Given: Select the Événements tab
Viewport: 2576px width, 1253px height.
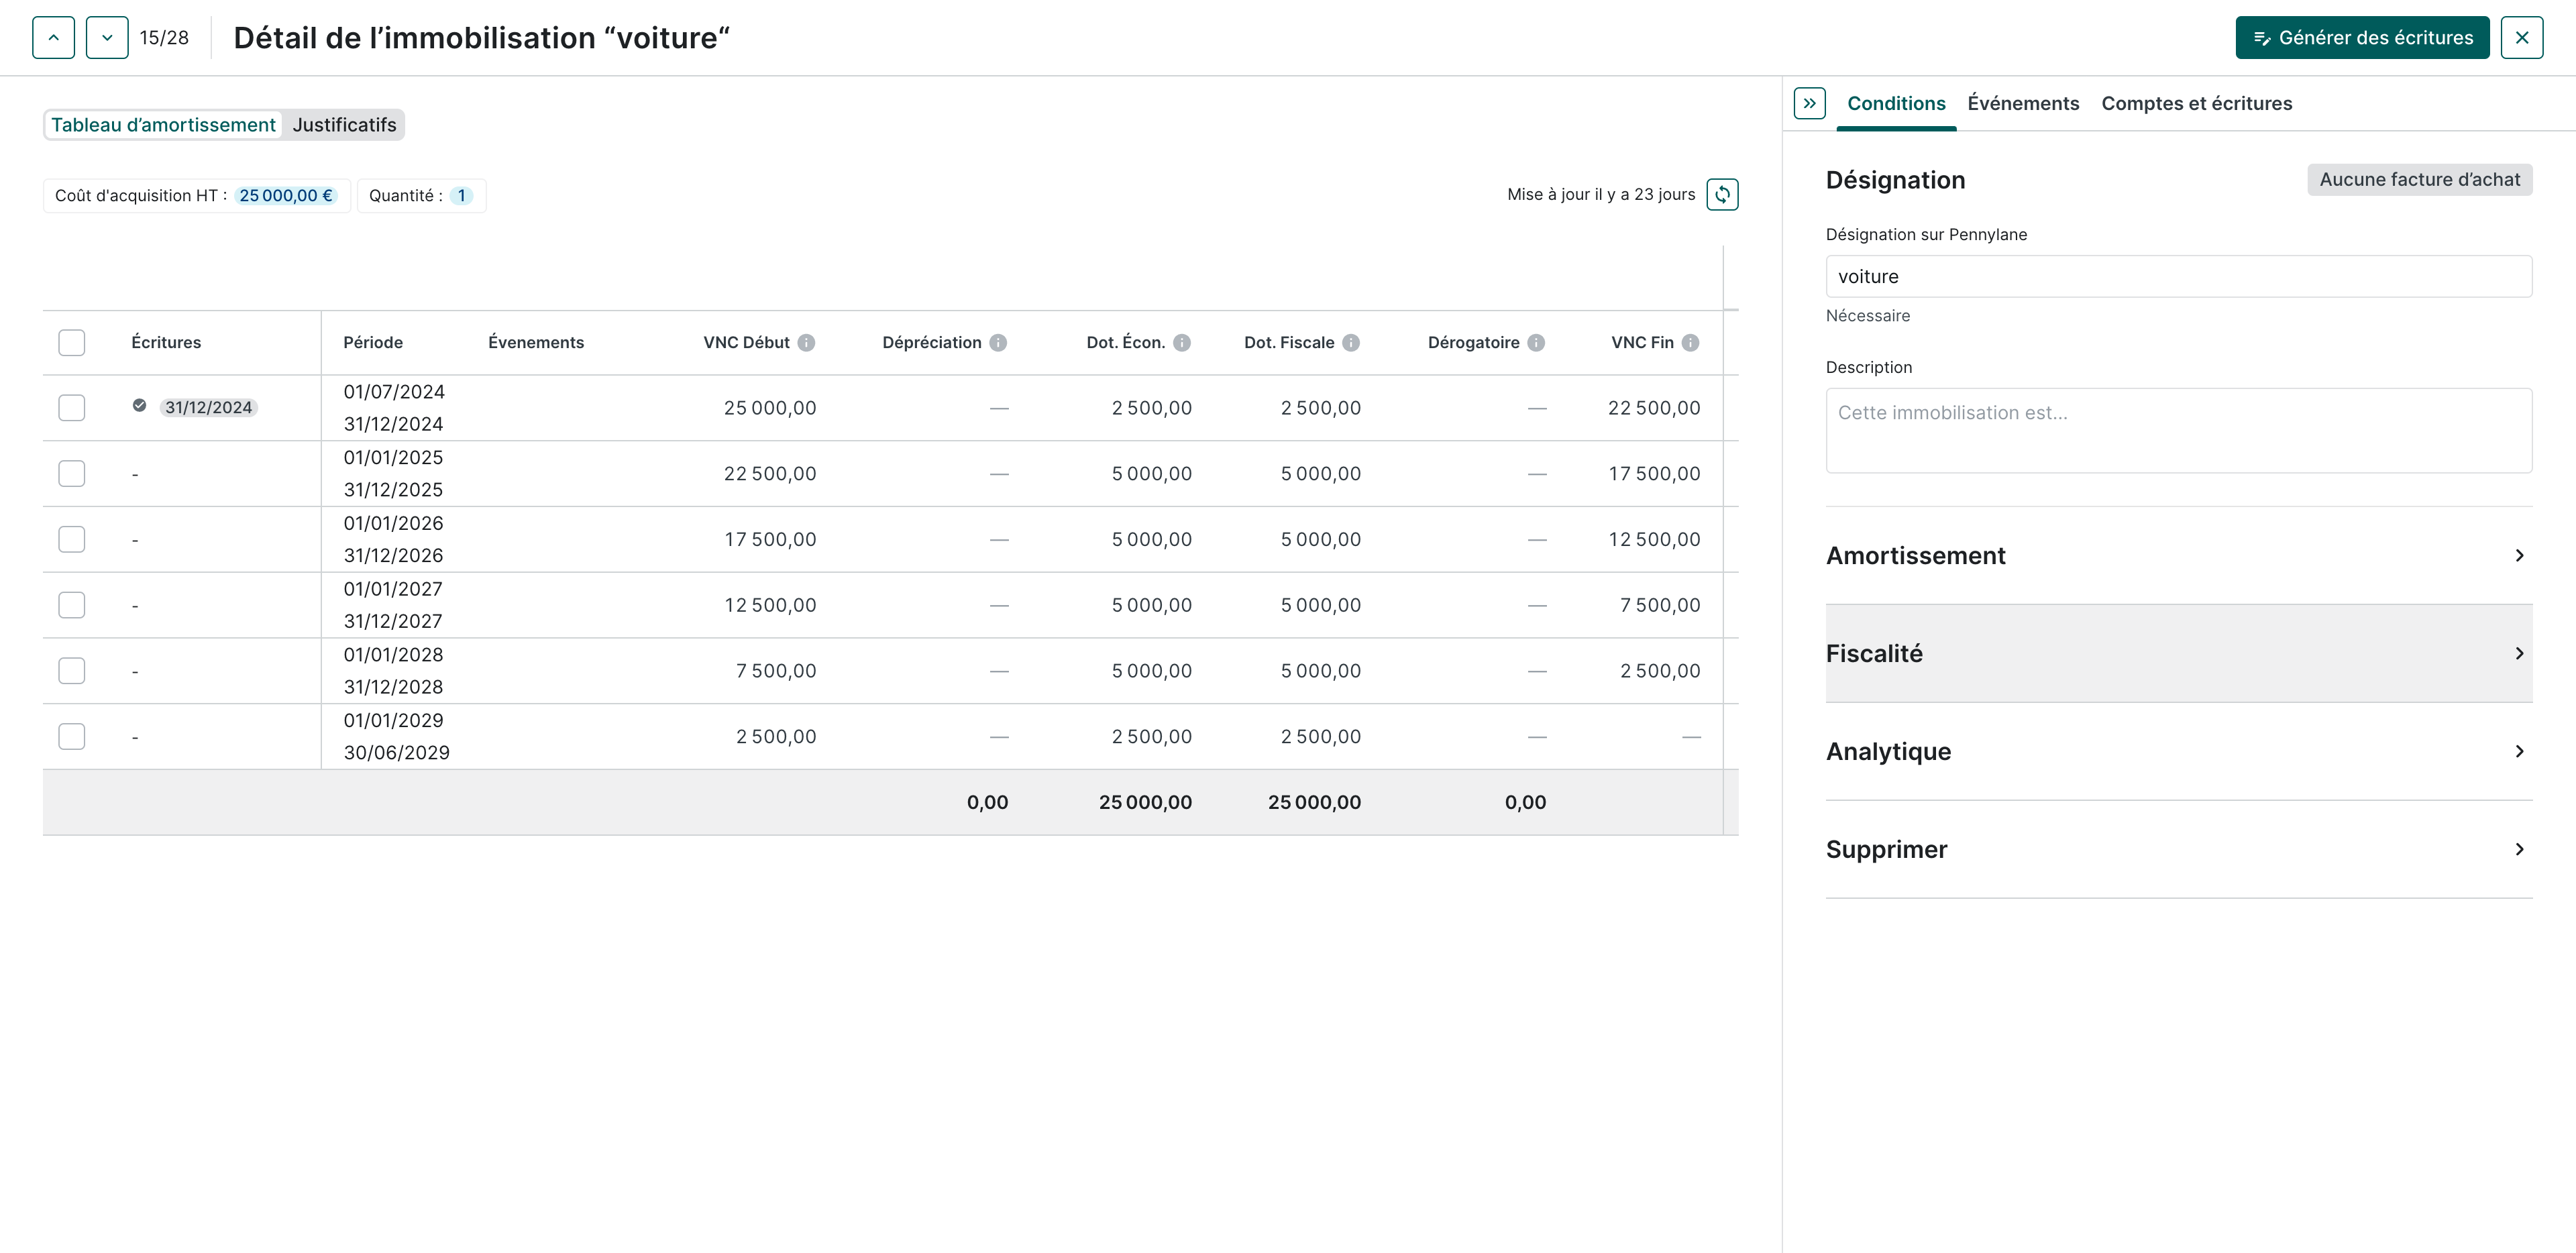Looking at the screenshot, I should 2023,104.
